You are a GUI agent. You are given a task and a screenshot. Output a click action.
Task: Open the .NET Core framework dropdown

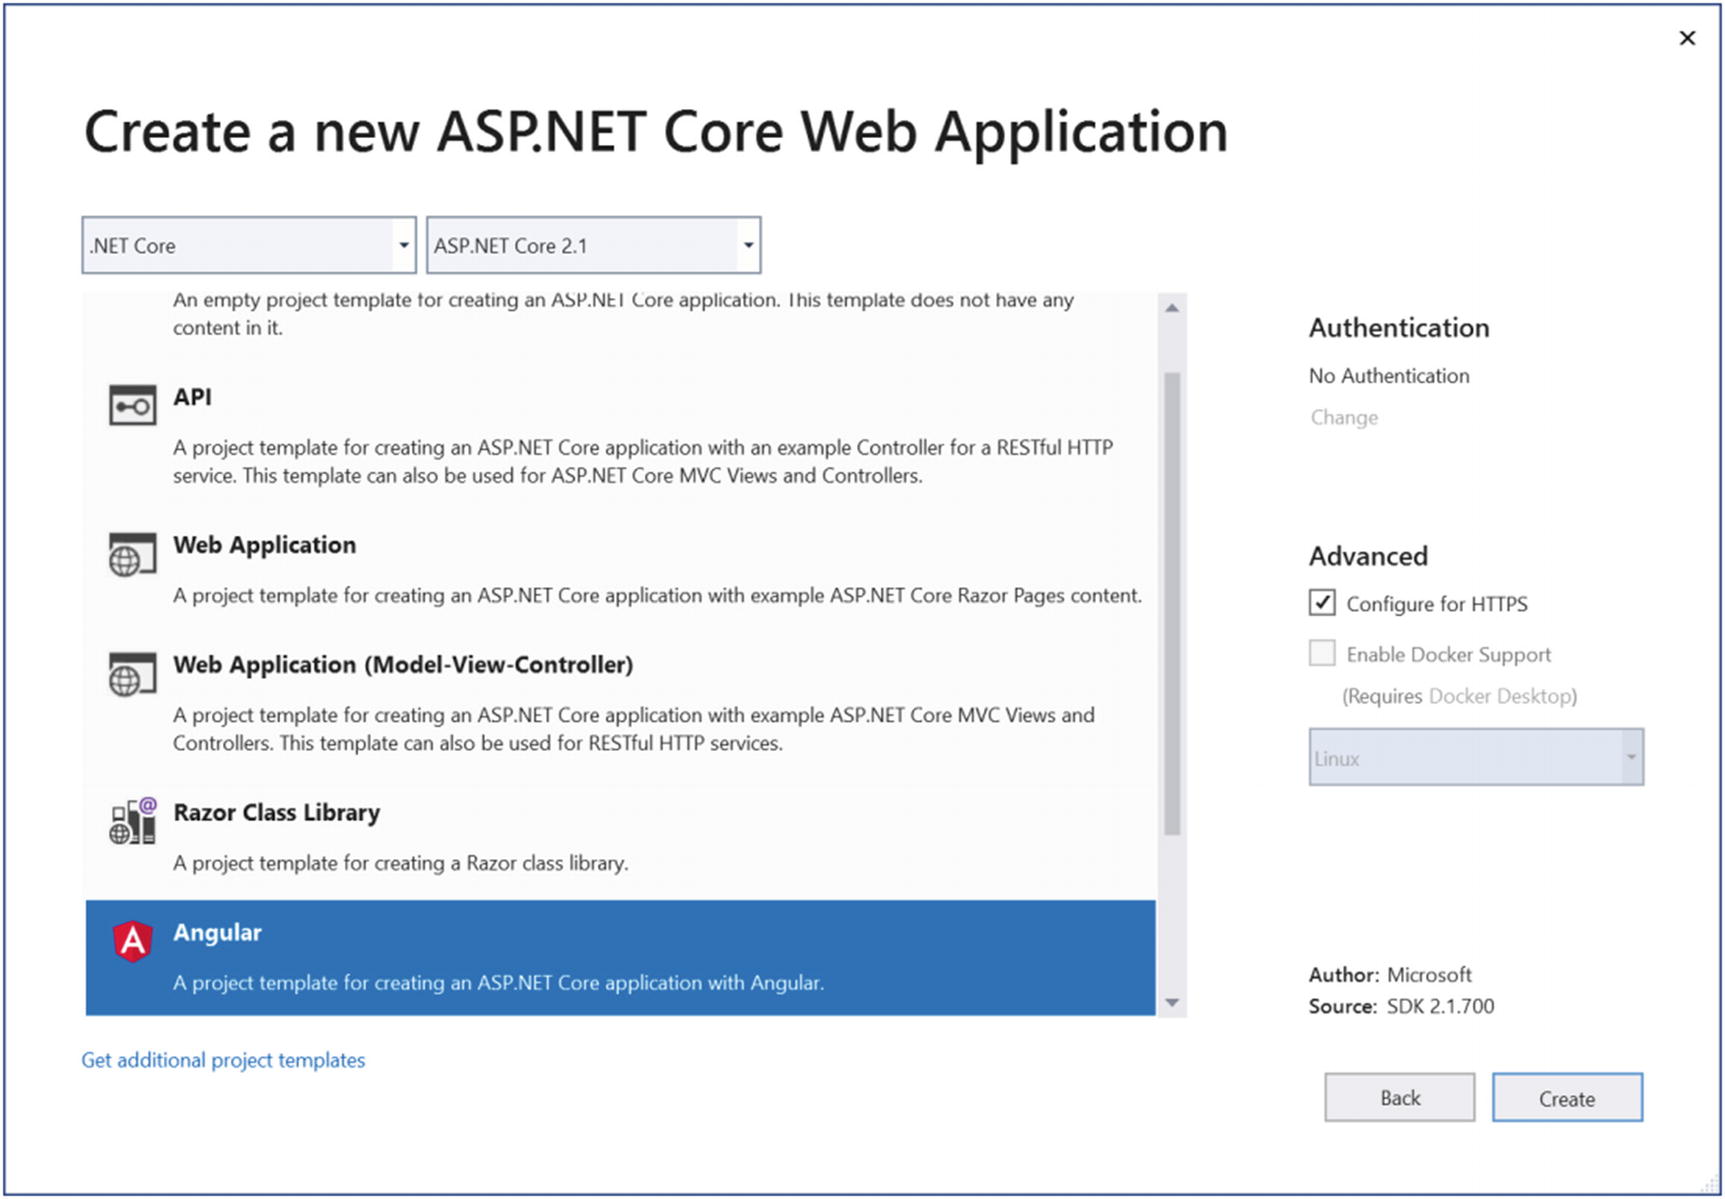tap(249, 245)
